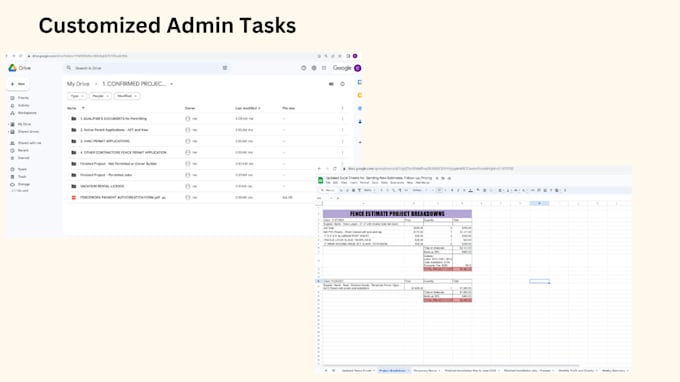
Task: Open the People filter chip
Action: click(100, 96)
